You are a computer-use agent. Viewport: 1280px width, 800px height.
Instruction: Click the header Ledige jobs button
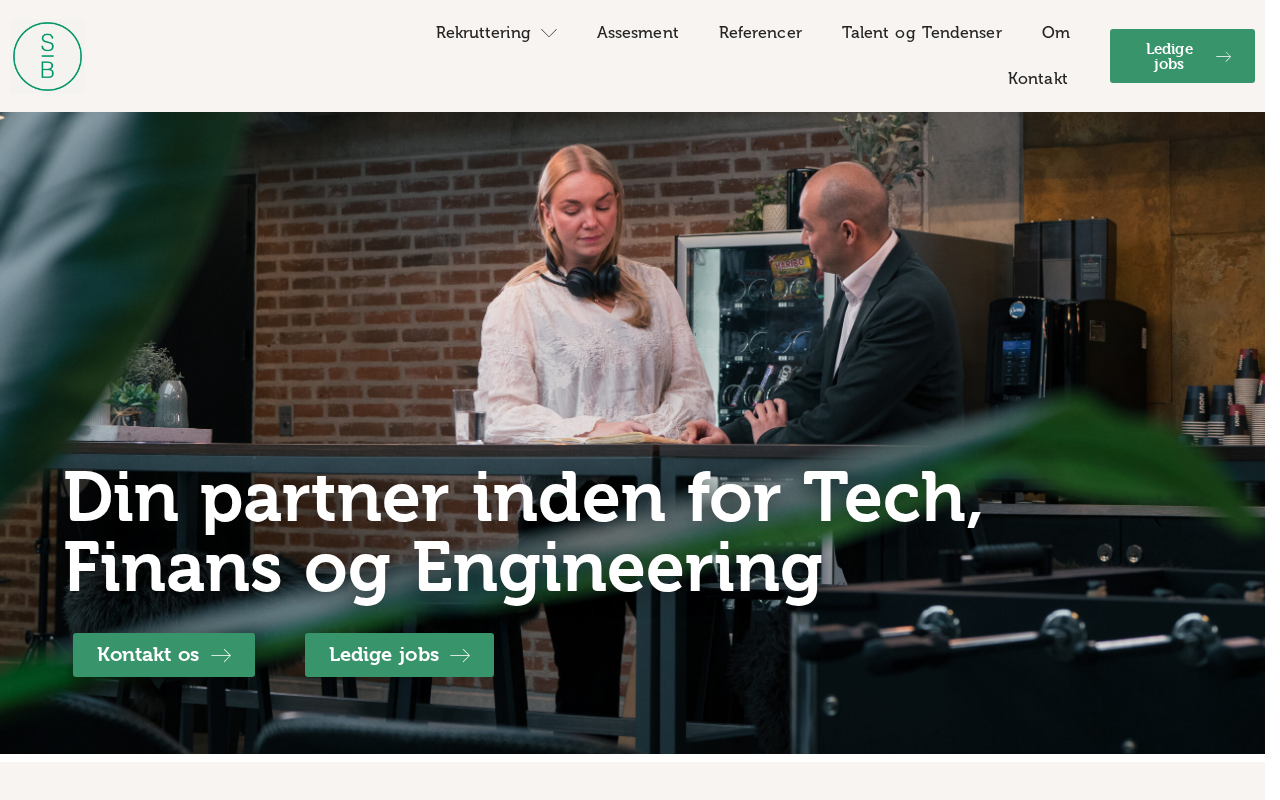[1182, 56]
